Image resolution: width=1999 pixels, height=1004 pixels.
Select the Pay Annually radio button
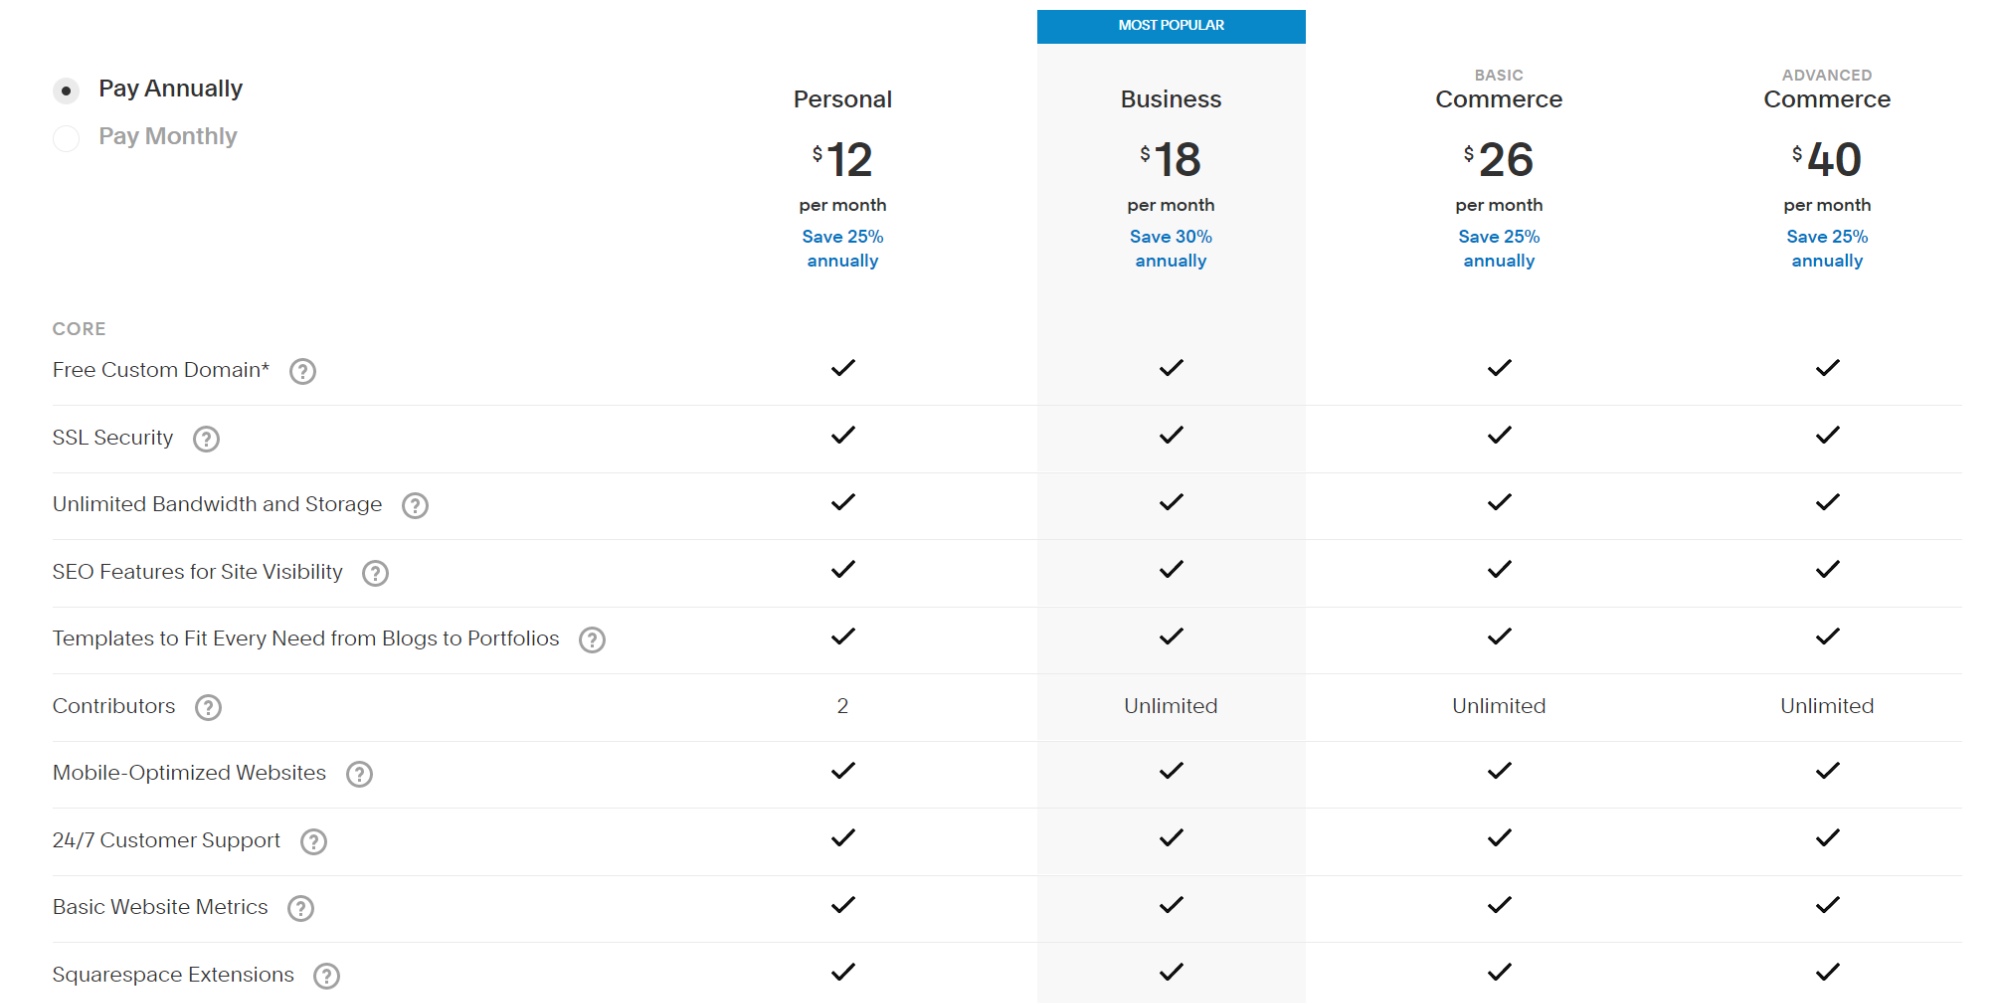[x=66, y=90]
